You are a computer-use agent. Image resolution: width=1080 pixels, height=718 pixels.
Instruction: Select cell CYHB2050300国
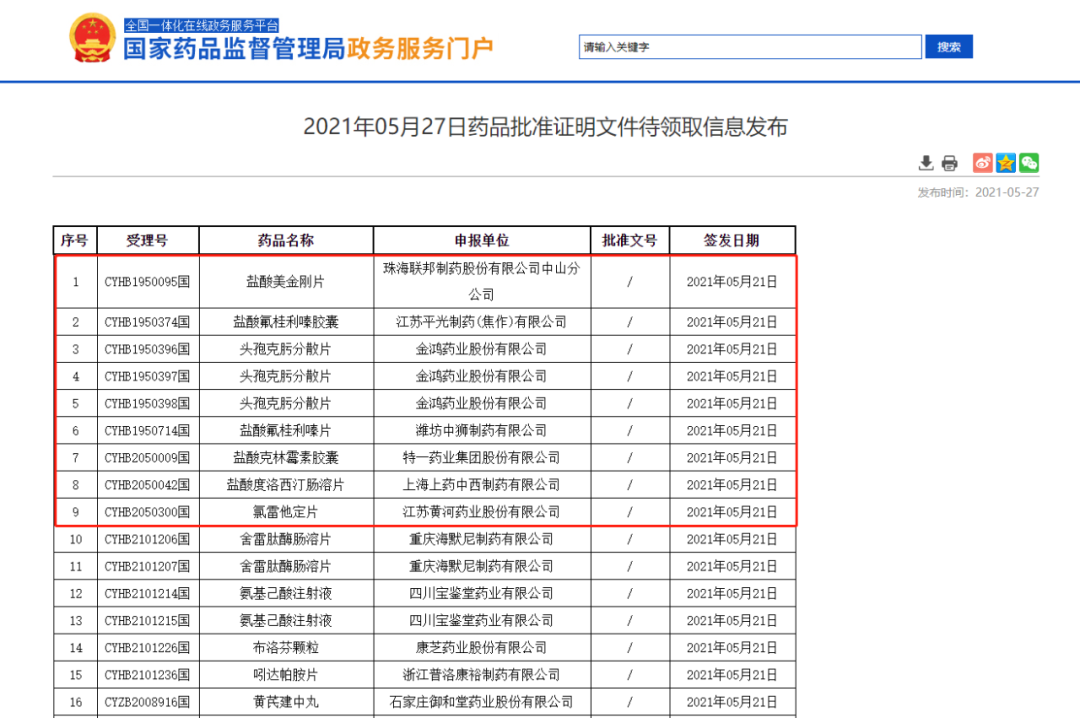[147, 512]
